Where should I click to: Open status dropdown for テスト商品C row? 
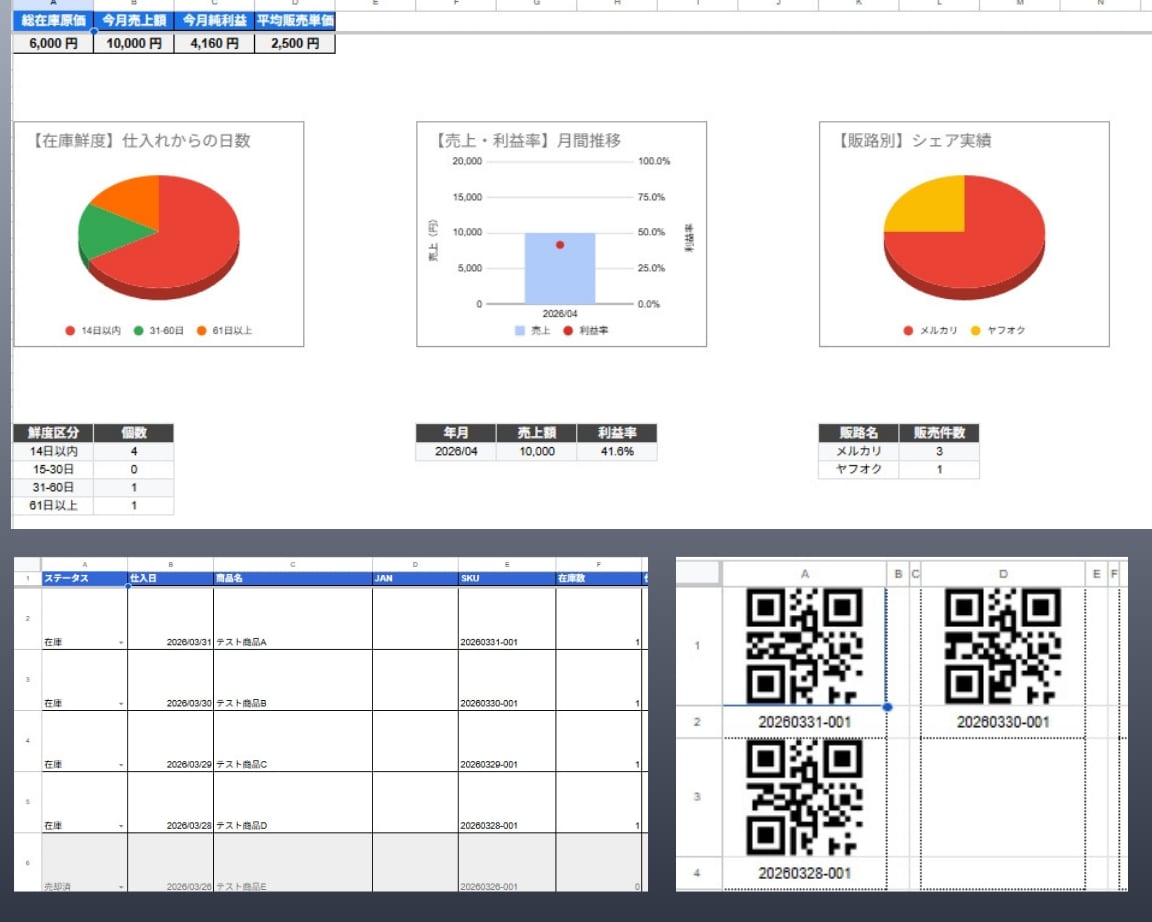pos(121,765)
